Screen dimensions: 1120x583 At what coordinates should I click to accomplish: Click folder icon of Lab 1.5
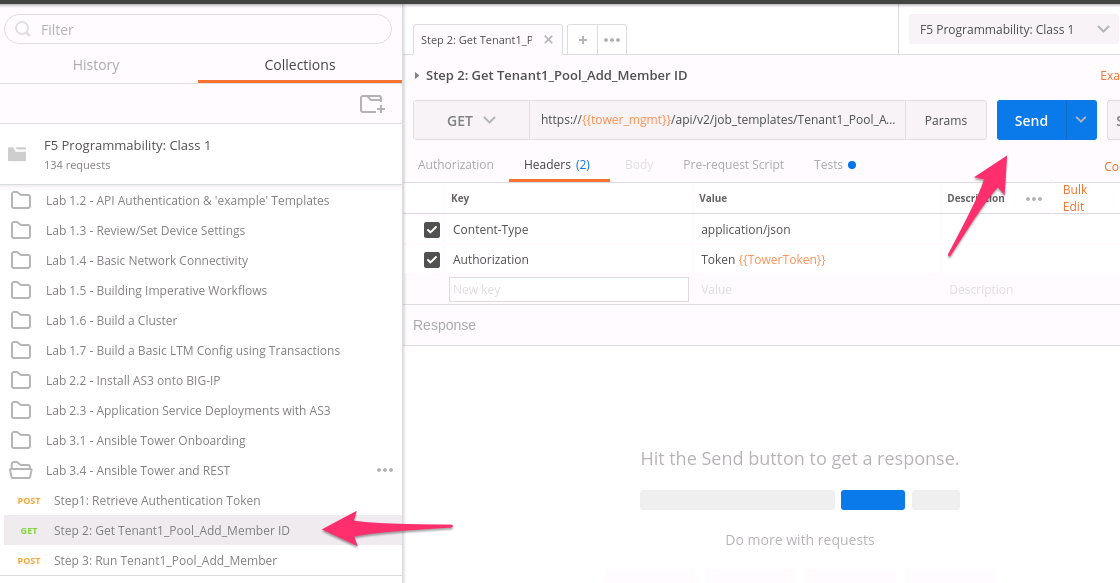pos(21,291)
